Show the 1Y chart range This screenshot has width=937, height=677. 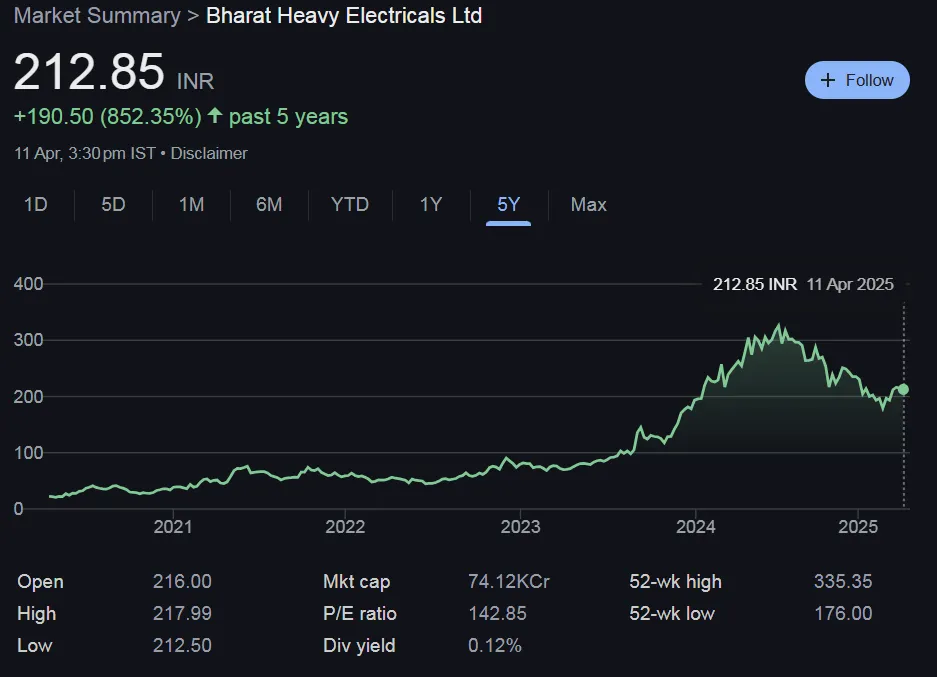point(431,204)
